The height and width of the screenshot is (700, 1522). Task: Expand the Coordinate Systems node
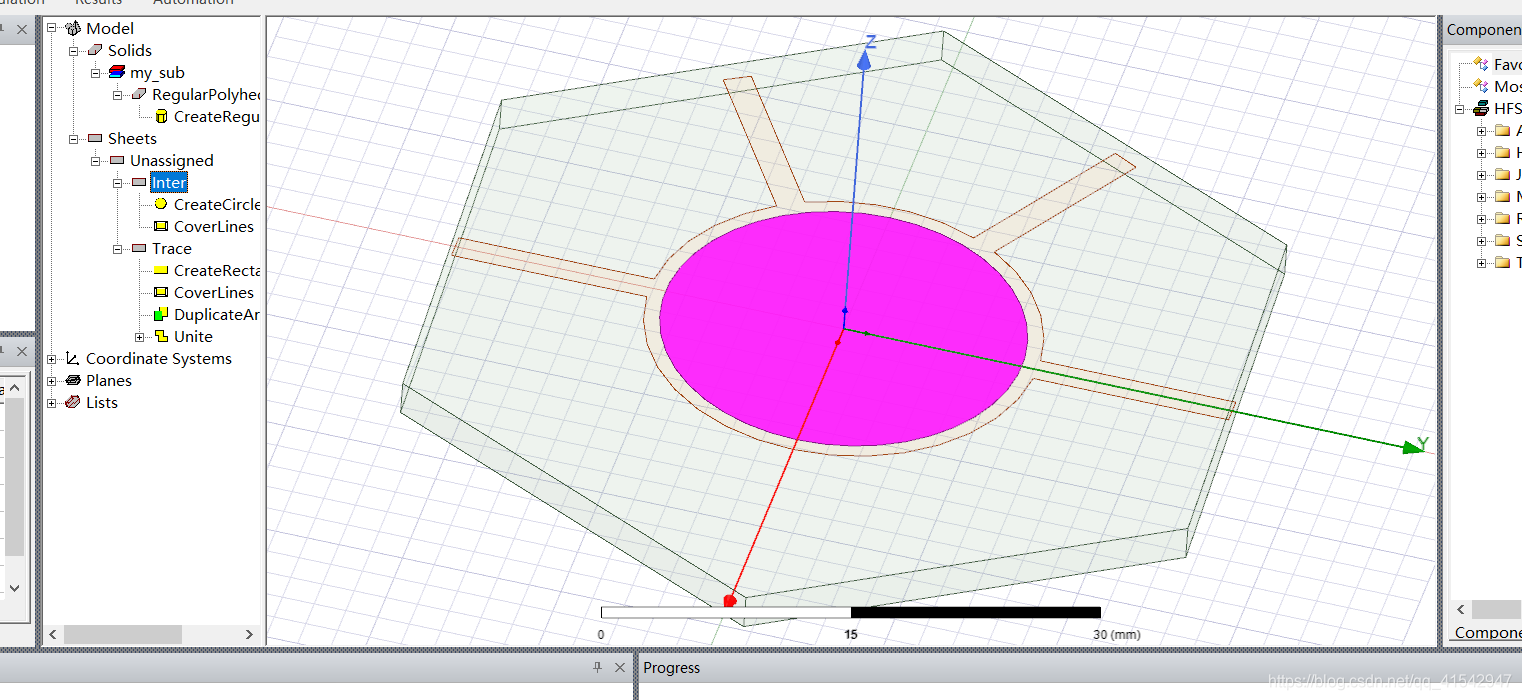point(52,358)
